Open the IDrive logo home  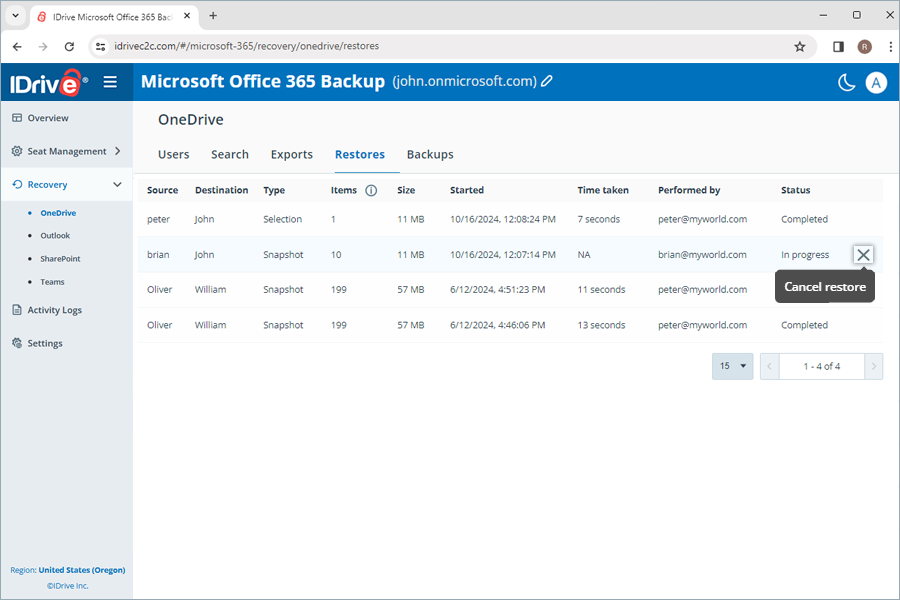pos(49,83)
